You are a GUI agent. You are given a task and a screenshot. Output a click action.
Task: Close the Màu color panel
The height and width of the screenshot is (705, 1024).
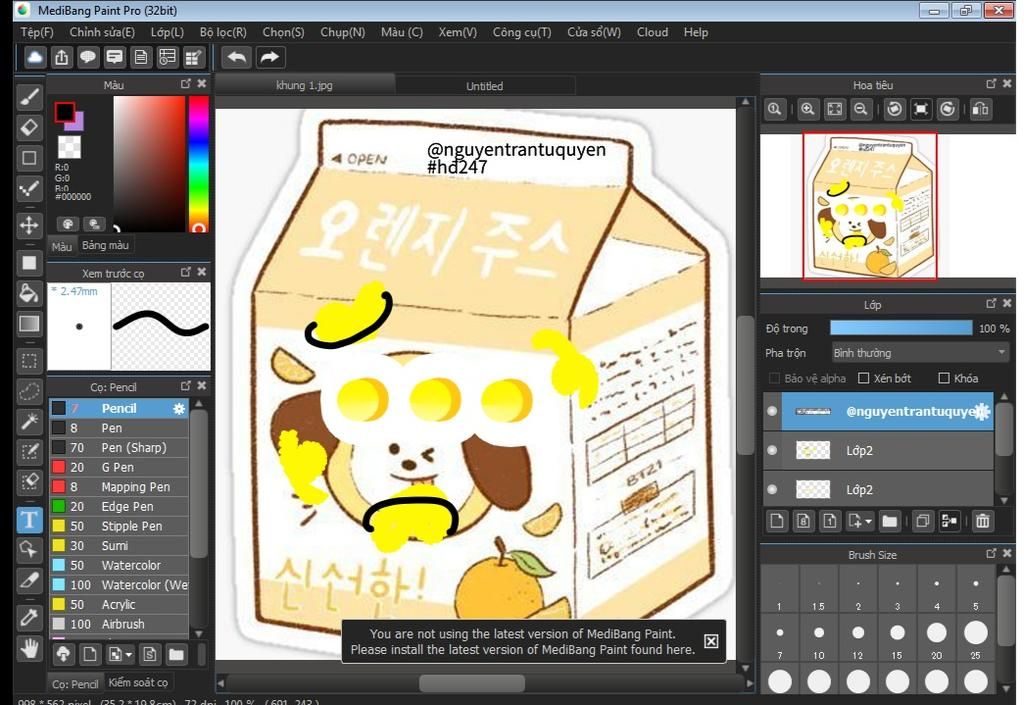[x=202, y=84]
